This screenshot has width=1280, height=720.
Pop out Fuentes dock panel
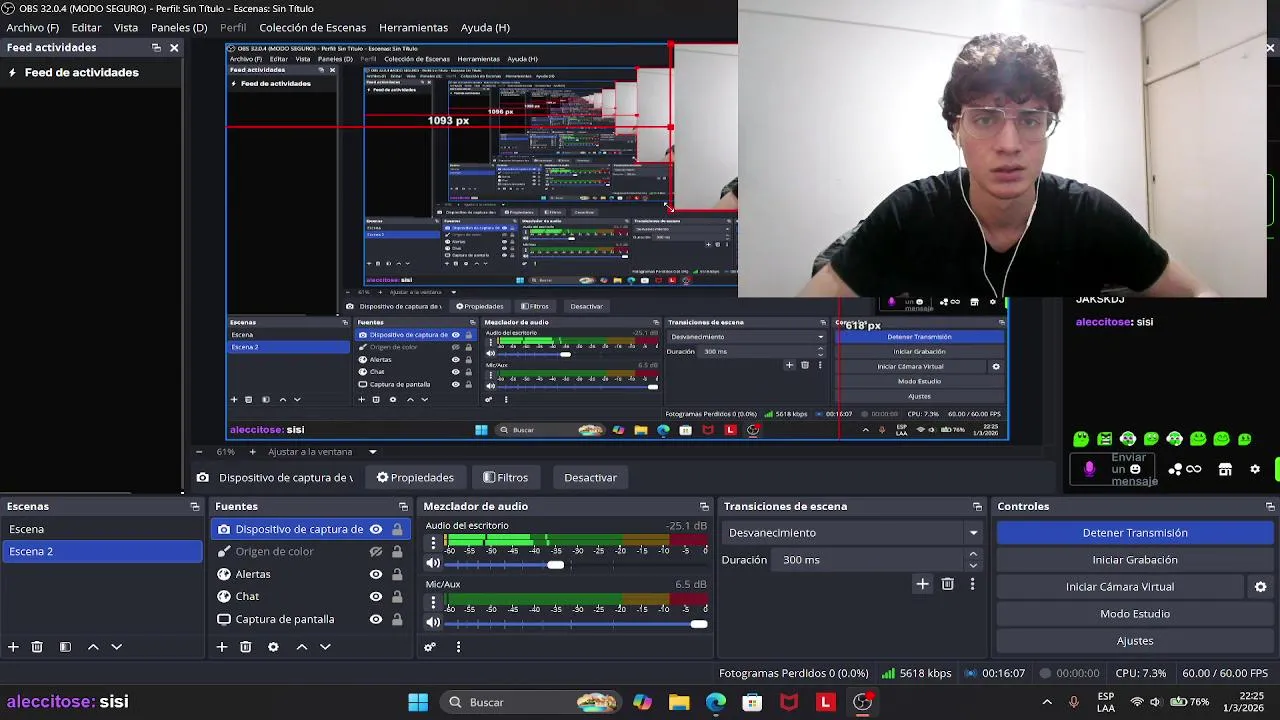pos(403,507)
